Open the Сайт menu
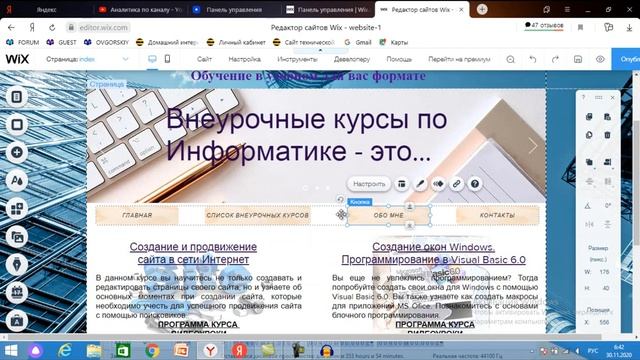The width and height of the screenshot is (640, 360). pos(204,59)
